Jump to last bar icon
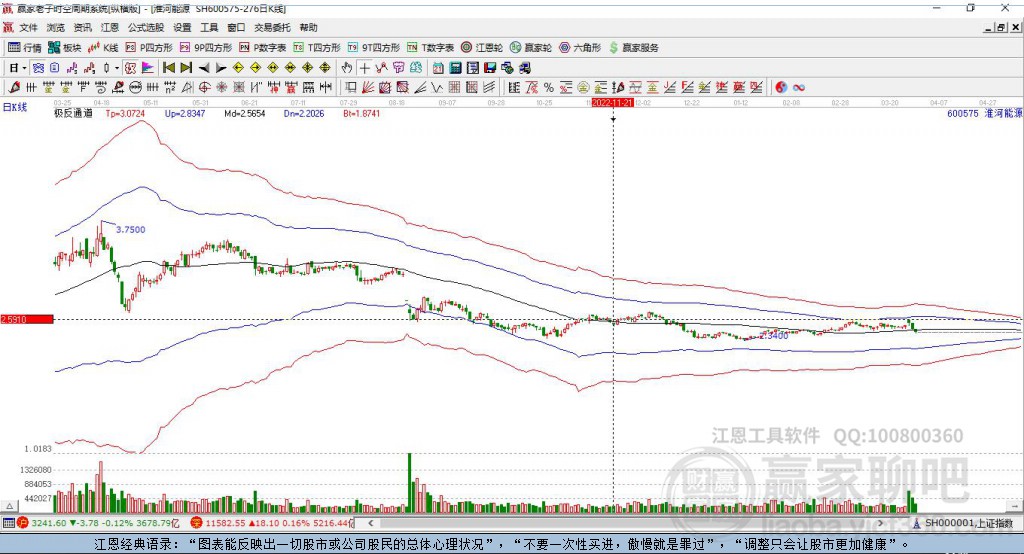Viewport: 1024px width, 554px height. 186,68
